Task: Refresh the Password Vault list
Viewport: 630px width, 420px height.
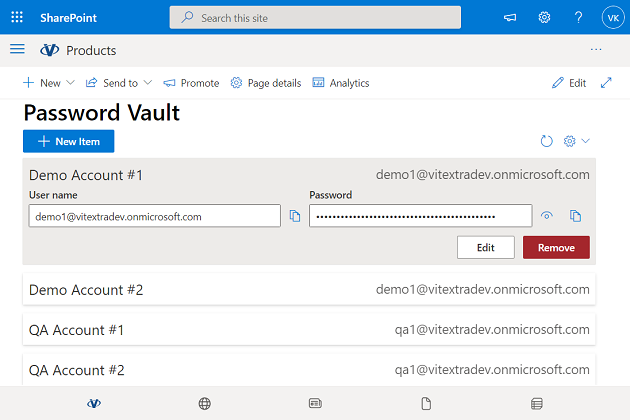Action: pyautogui.click(x=546, y=141)
